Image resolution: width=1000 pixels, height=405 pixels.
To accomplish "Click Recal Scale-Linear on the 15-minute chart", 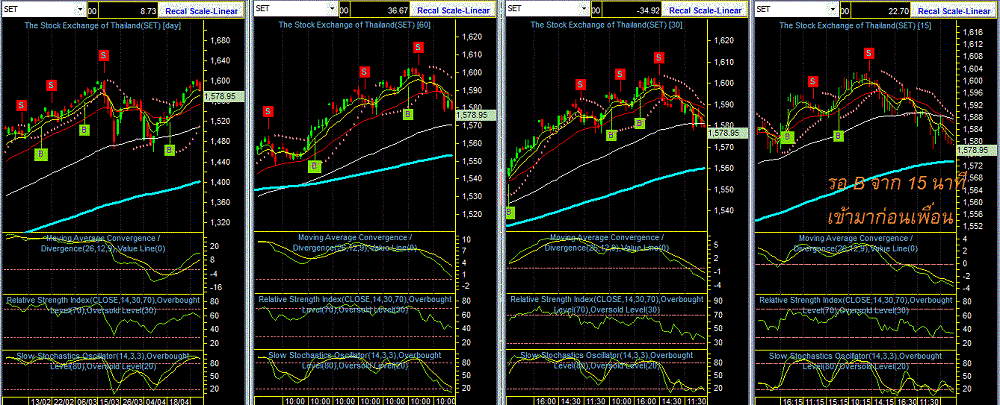I will pyautogui.click(x=953, y=10).
